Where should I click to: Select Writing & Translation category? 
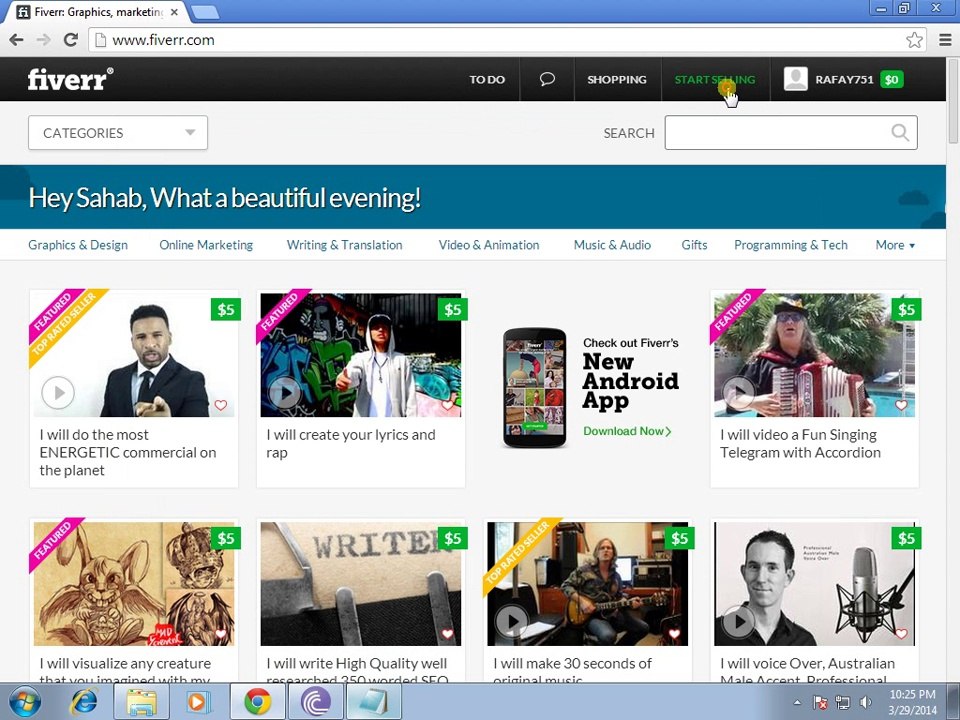point(345,245)
